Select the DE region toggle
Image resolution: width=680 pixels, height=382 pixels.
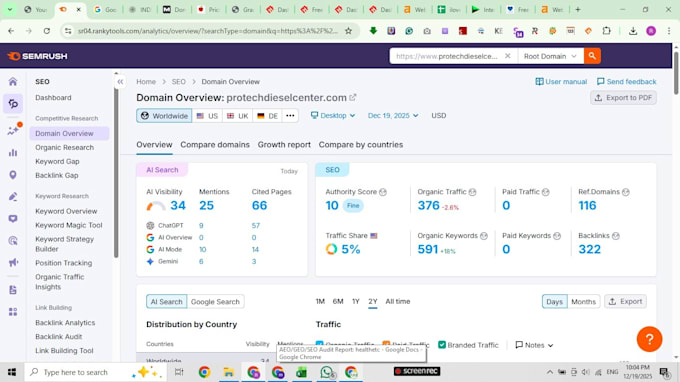tap(268, 116)
